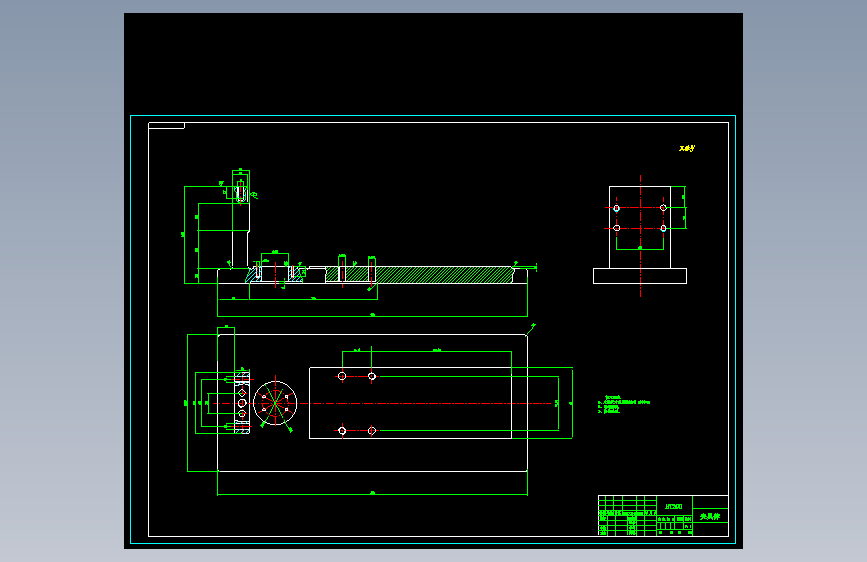Image resolution: width=867 pixels, height=562 pixels.
Task: Click the hatched section area in front view
Action: [x=420, y=274]
